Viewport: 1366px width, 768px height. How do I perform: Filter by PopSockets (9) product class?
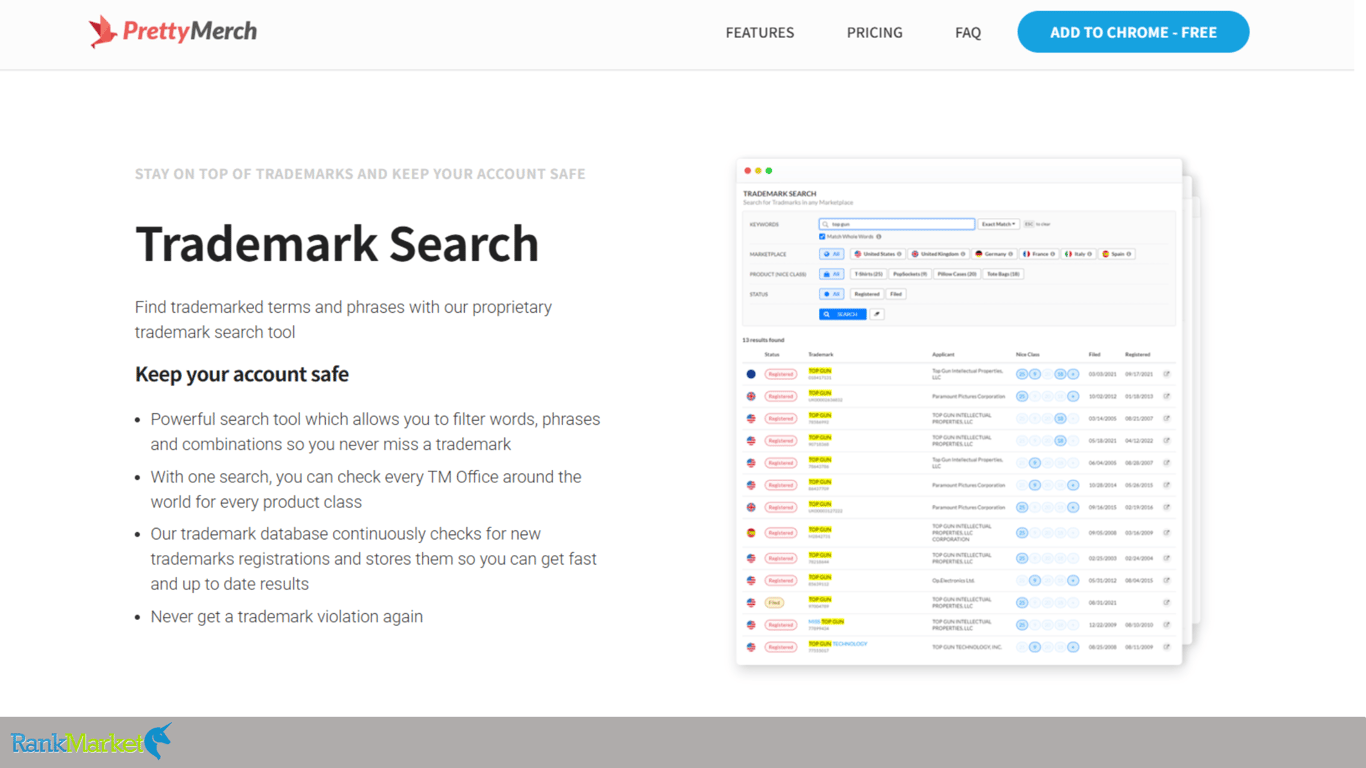pyautogui.click(x=910, y=274)
